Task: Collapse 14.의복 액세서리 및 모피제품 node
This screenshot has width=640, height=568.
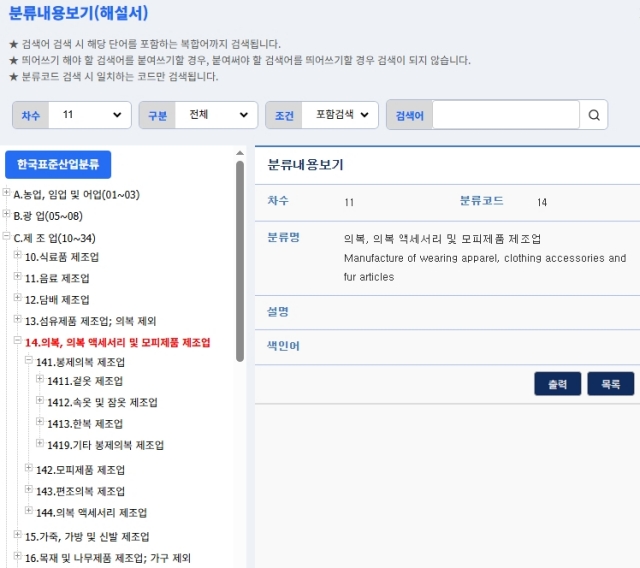Action: [x=17, y=340]
